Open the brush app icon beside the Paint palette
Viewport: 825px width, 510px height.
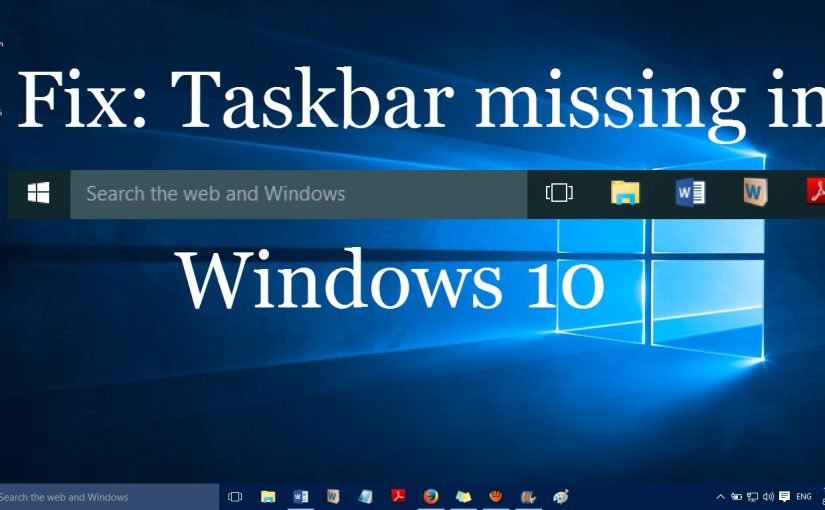coord(528,496)
